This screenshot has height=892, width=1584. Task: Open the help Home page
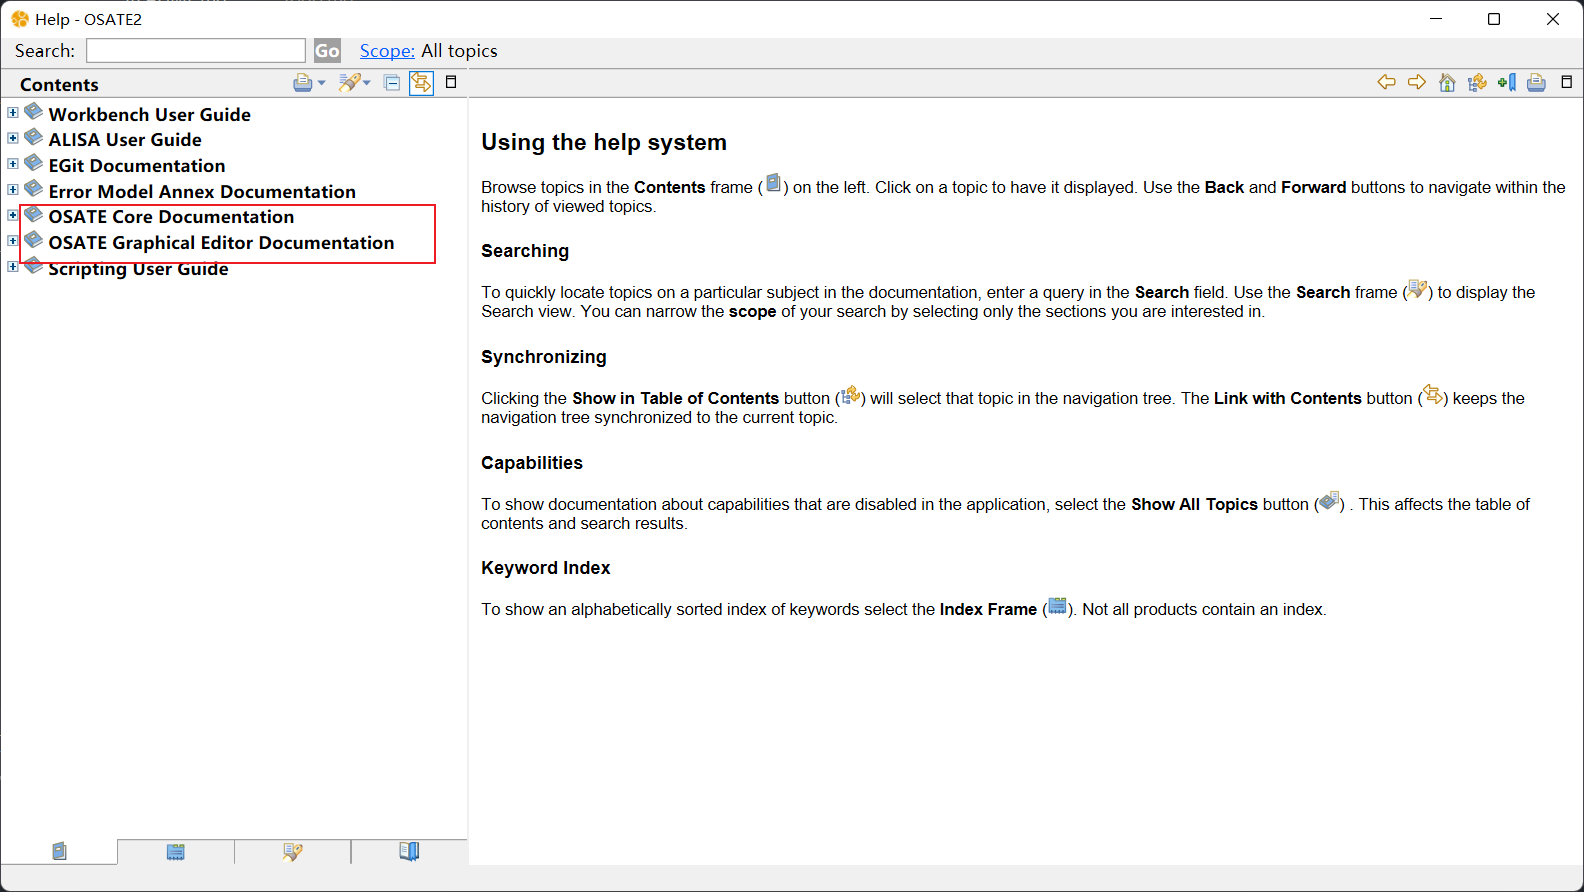pos(1447,82)
